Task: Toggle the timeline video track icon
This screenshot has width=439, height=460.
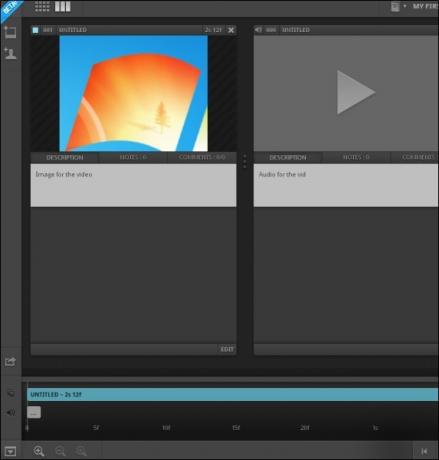Action: [11, 394]
